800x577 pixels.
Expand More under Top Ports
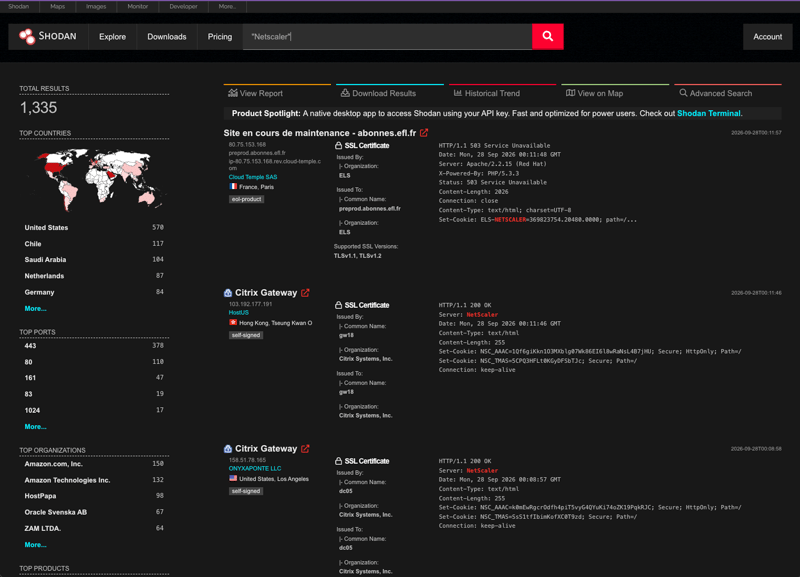pyautogui.click(x=35, y=427)
